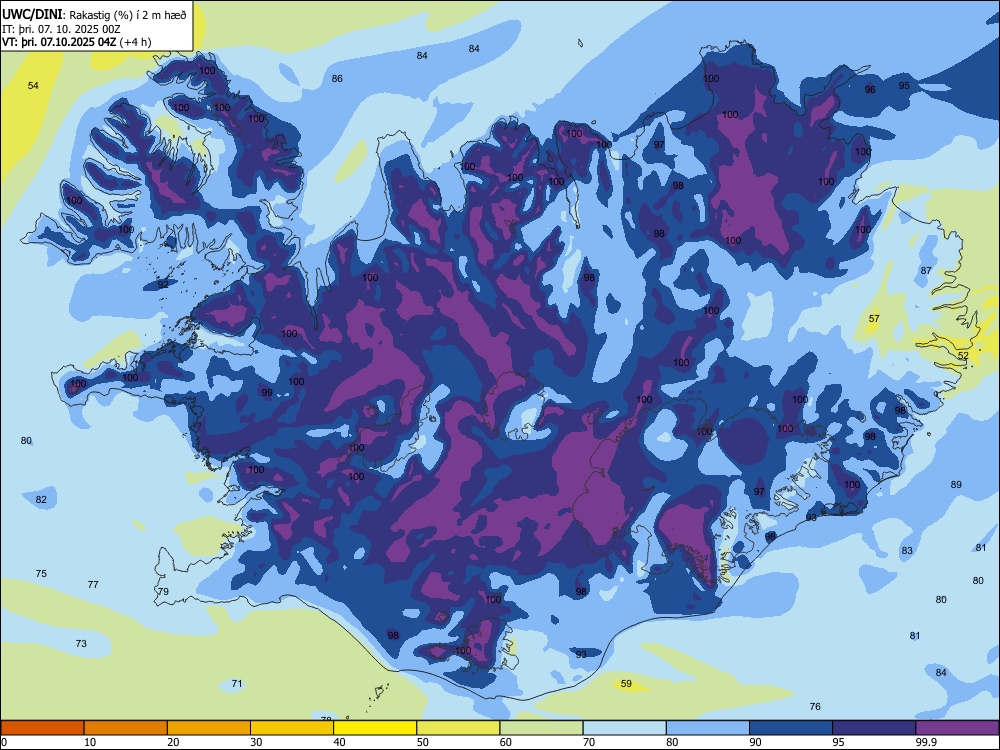Select the 10–20 orange legend swatch

tap(126, 728)
